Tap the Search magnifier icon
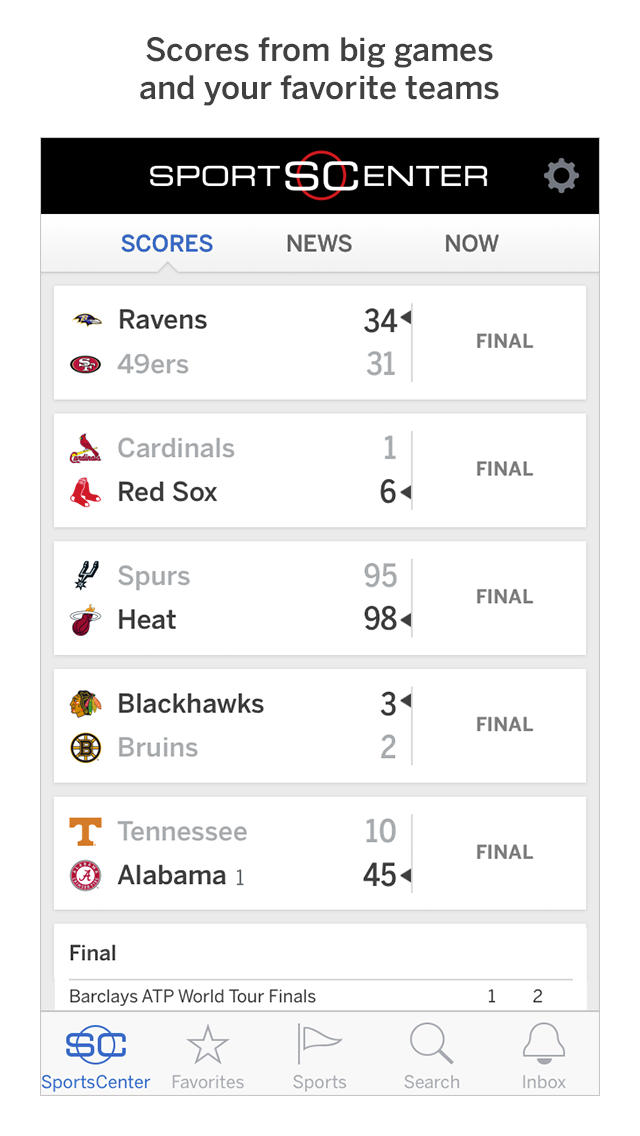Screen dimensions: 640x1136 click(x=432, y=1045)
